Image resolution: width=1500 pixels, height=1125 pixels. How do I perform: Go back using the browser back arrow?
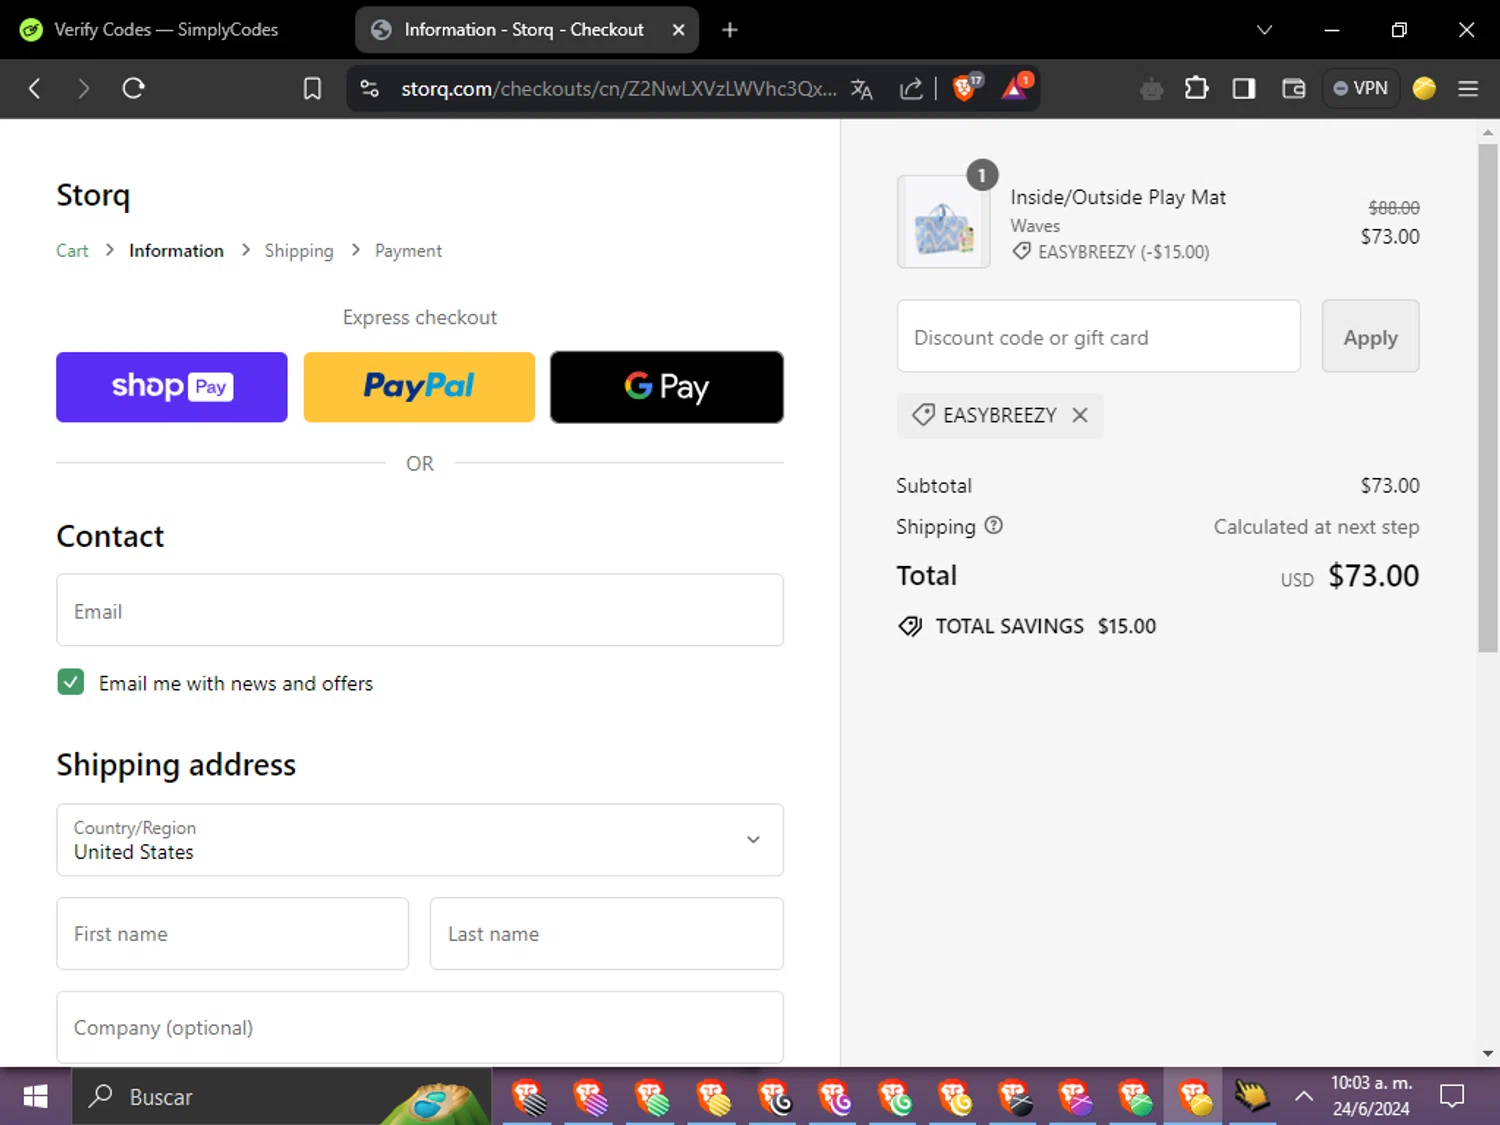point(35,89)
